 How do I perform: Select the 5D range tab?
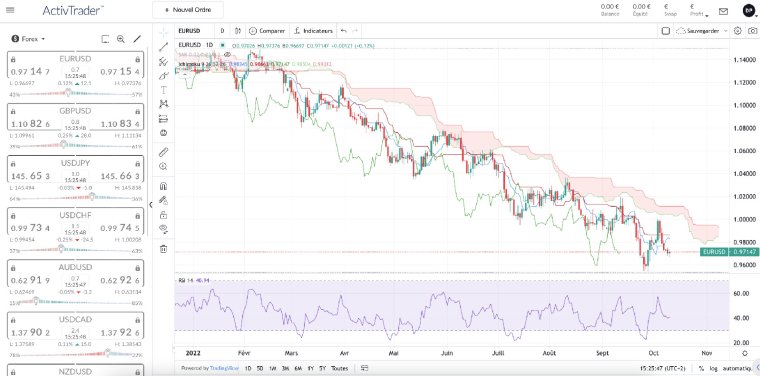click(x=260, y=368)
